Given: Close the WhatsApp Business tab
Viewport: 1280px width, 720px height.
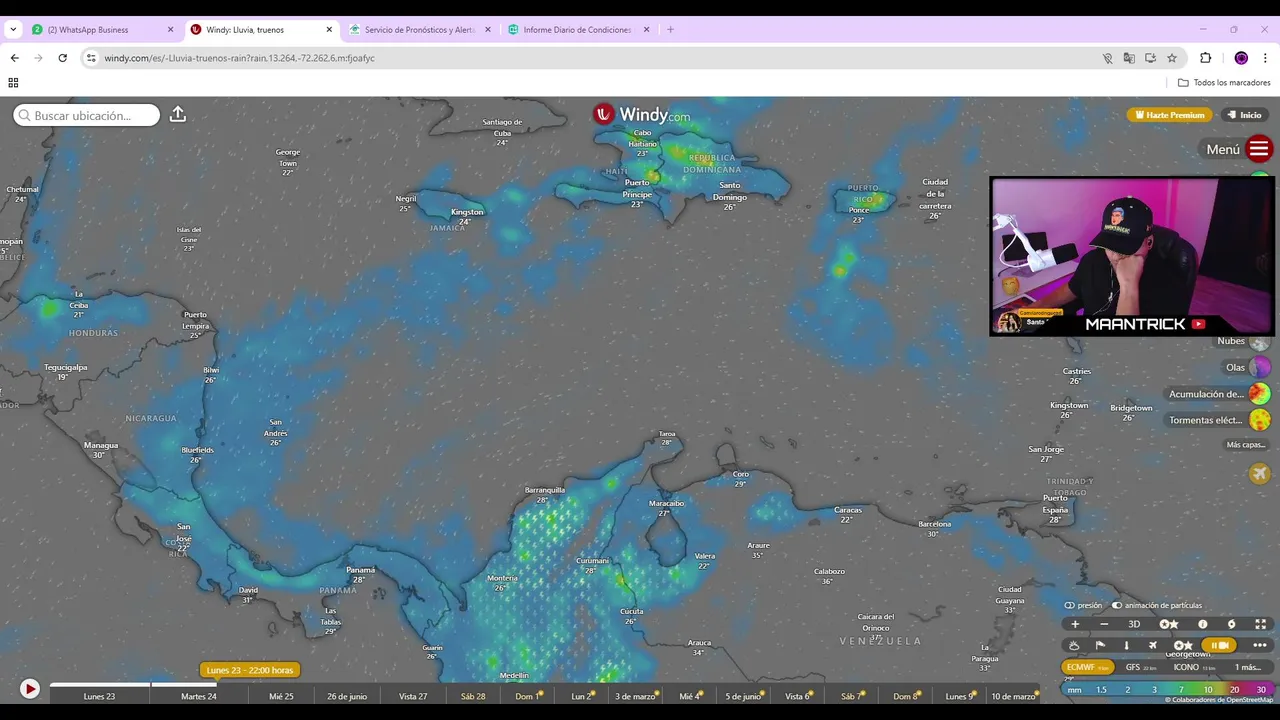Looking at the screenshot, I should (x=170, y=30).
